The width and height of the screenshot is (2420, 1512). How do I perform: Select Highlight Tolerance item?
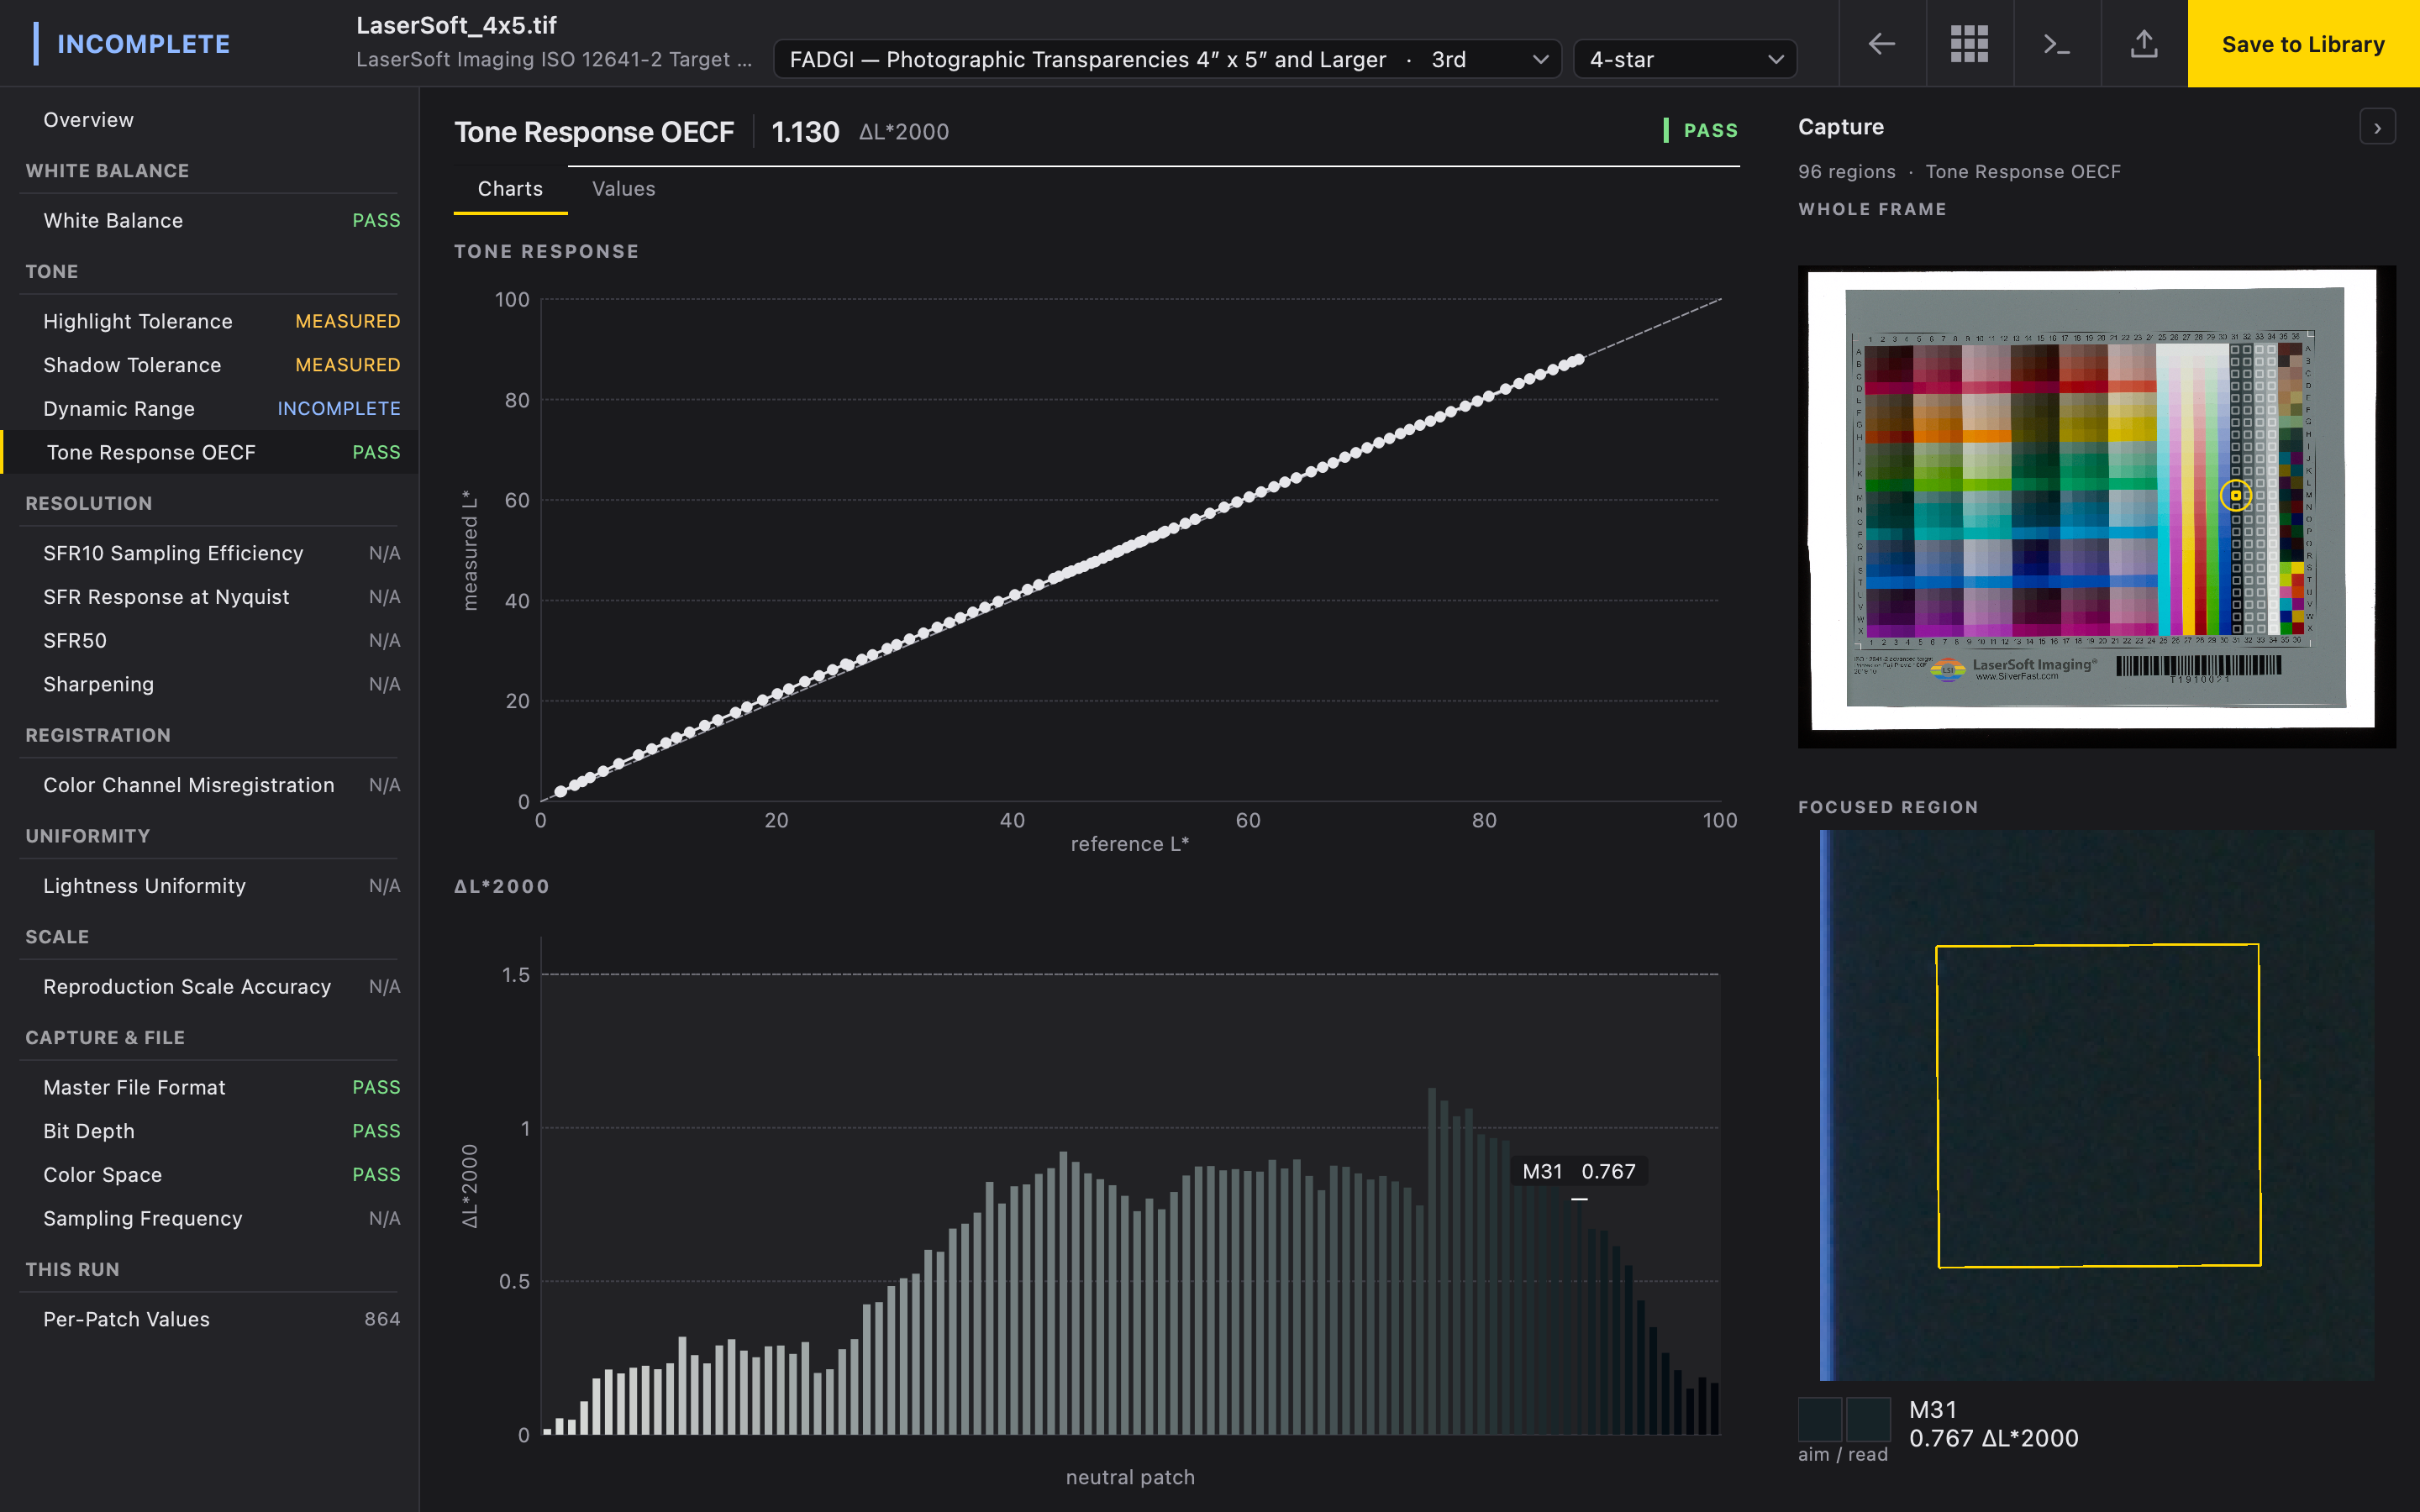(210, 321)
